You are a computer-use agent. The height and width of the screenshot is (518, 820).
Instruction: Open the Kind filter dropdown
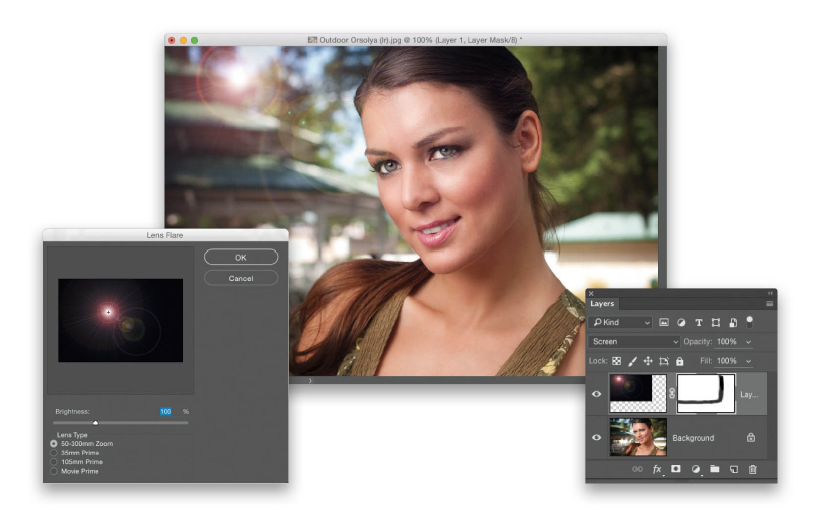coord(620,323)
